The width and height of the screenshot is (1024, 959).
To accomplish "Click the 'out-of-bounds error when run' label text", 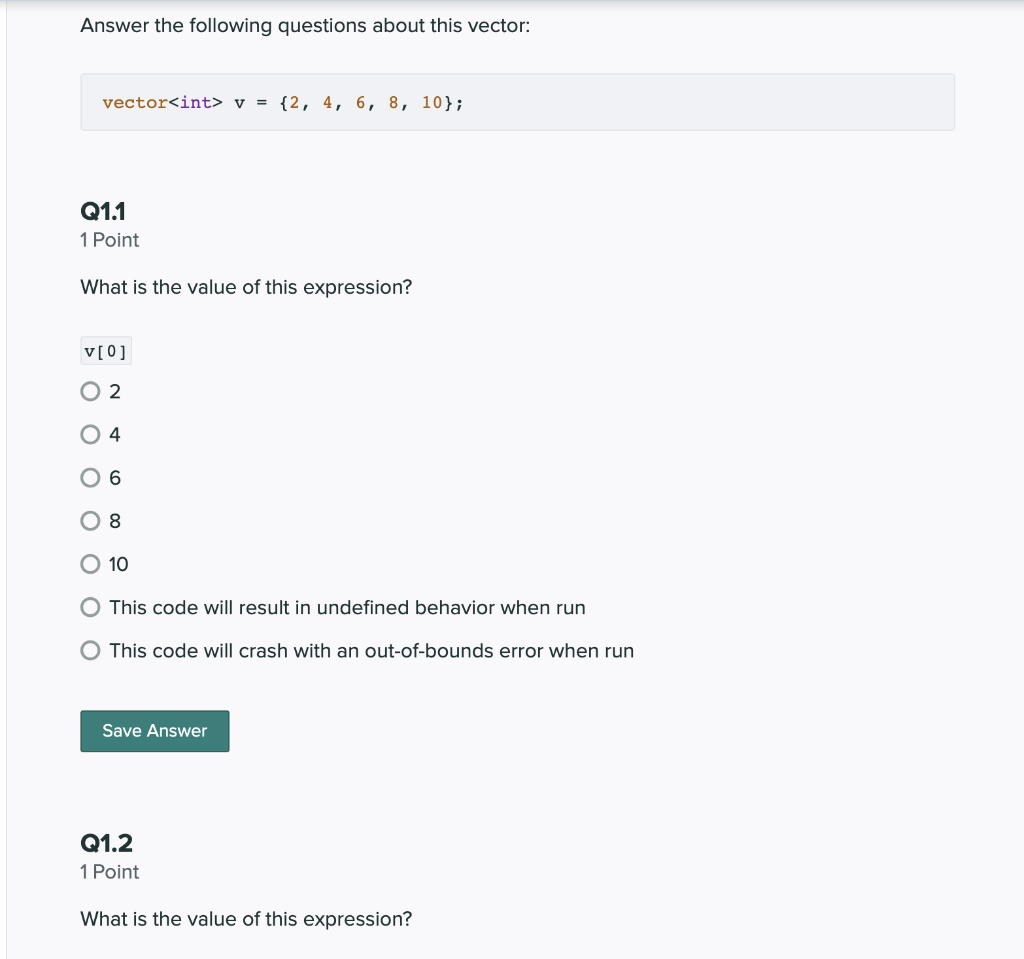I will 499,651.
